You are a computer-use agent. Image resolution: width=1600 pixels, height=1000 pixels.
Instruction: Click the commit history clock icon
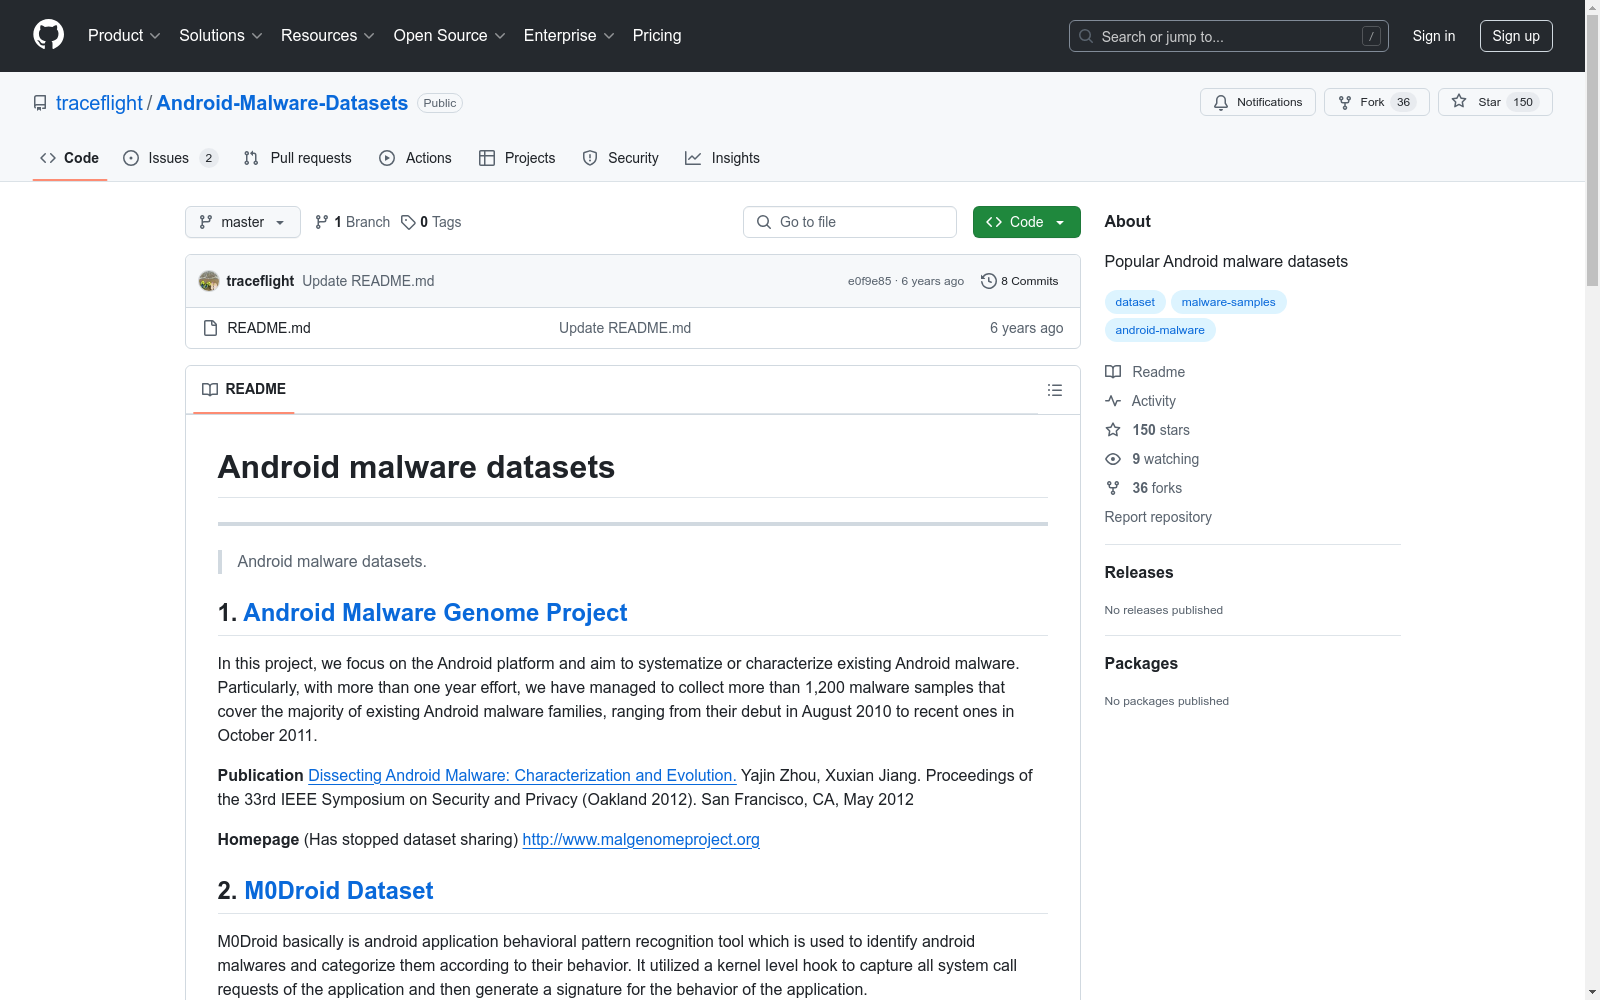[989, 281]
